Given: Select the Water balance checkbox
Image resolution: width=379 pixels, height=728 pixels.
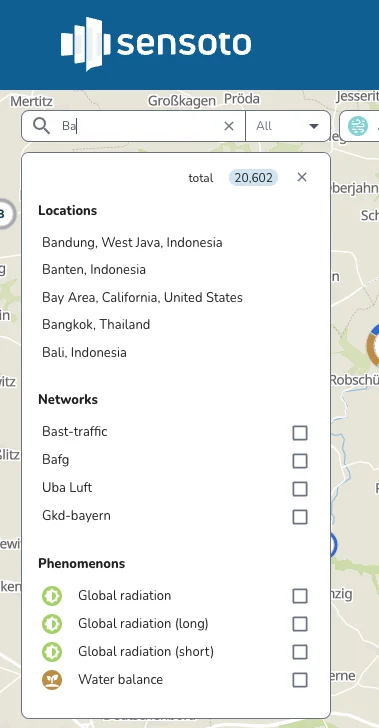Looking at the screenshot, I should pyautogui.click(x=300, y=680).
